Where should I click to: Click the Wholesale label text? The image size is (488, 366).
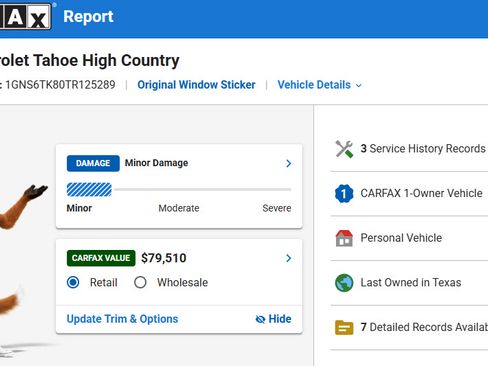pos(182,283)
